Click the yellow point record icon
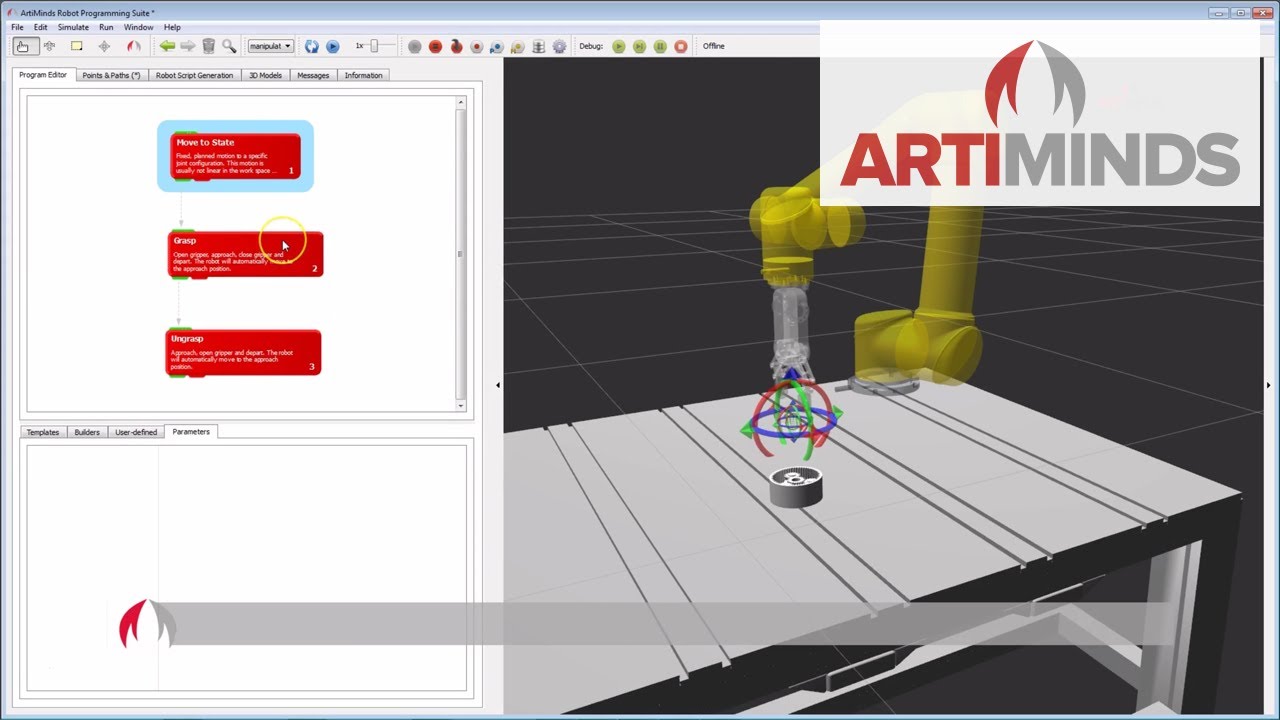 pyautogui.click(x=518, y=46)
